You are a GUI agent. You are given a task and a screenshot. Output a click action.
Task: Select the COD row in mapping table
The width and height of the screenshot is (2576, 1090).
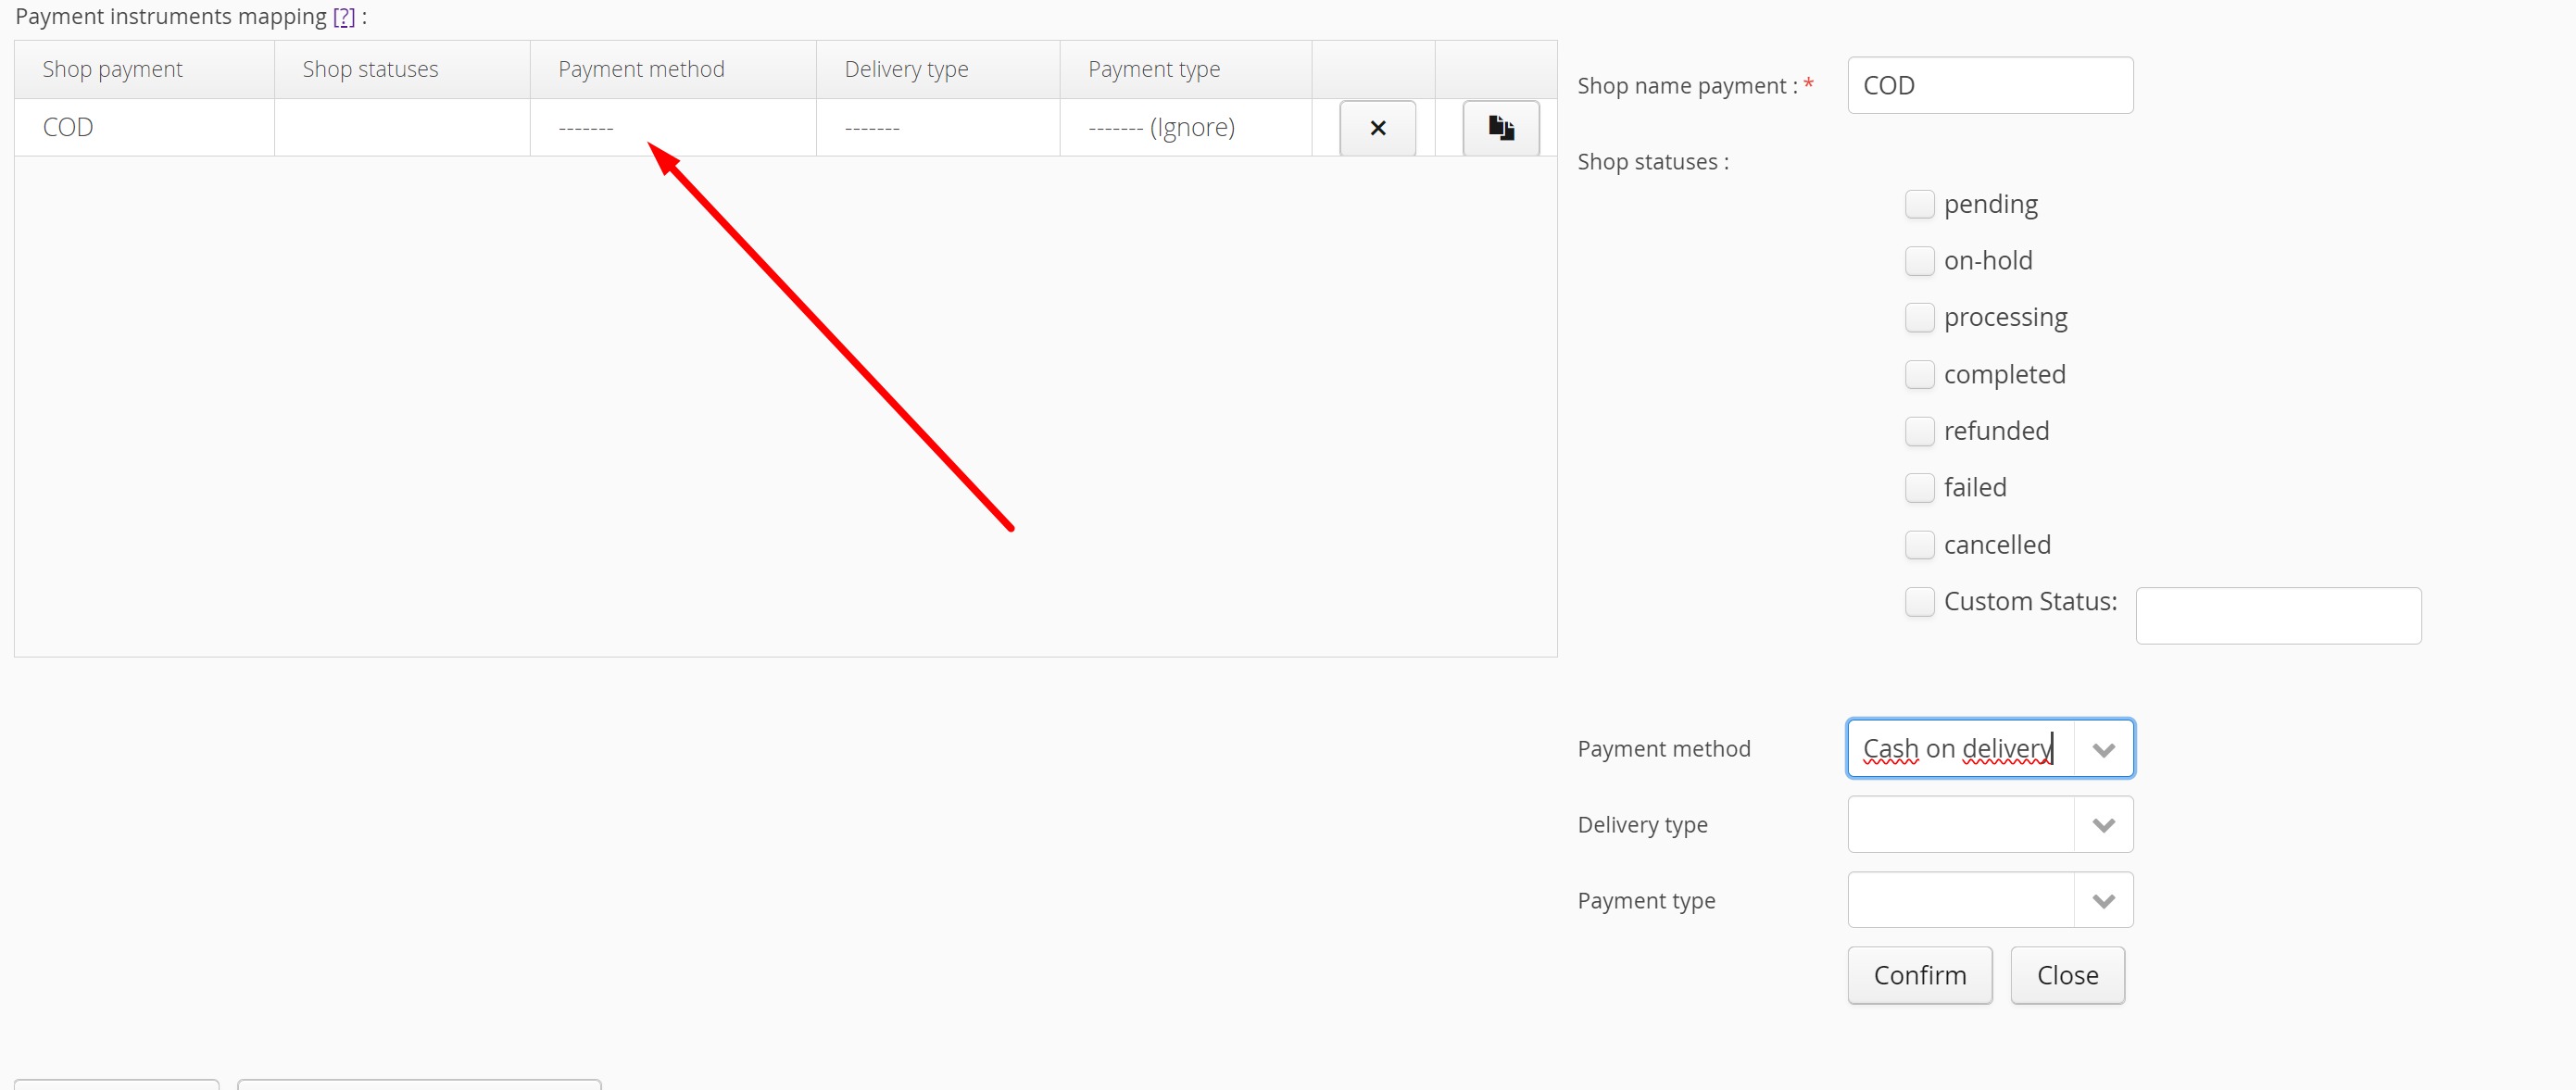point(68,128)
